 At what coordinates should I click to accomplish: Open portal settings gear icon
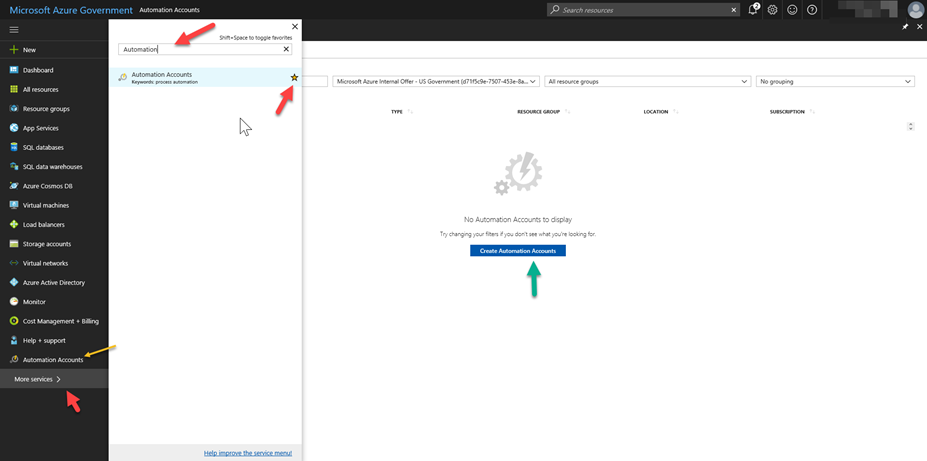pos(772,10)
